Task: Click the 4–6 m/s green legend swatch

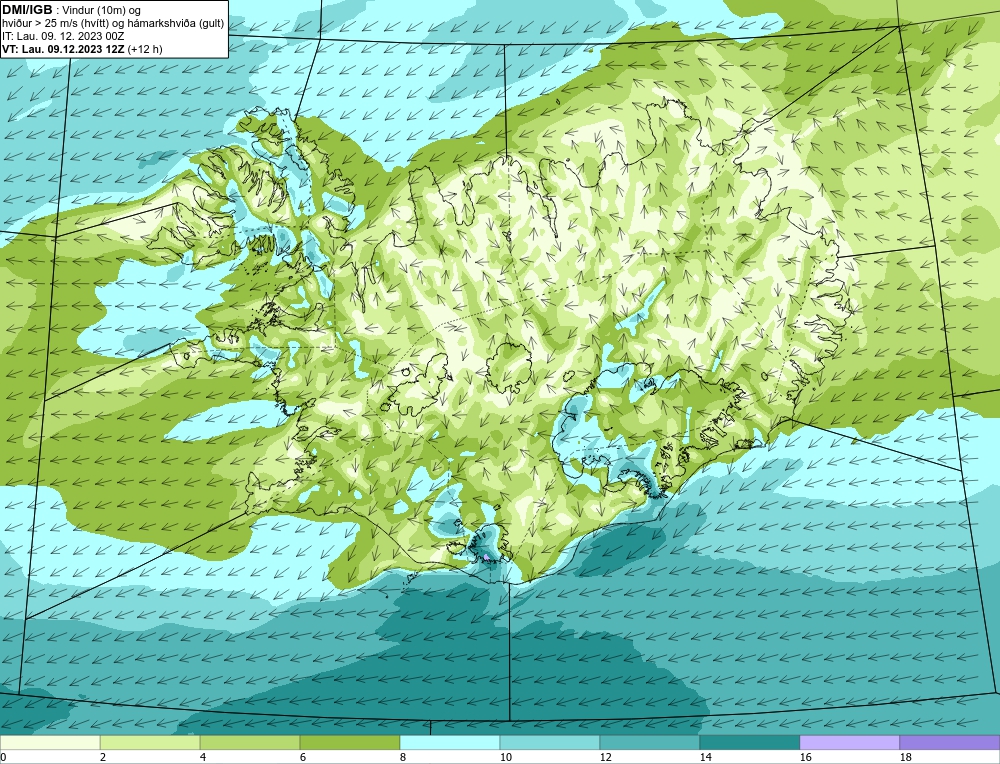Action: tap(250, 743)
